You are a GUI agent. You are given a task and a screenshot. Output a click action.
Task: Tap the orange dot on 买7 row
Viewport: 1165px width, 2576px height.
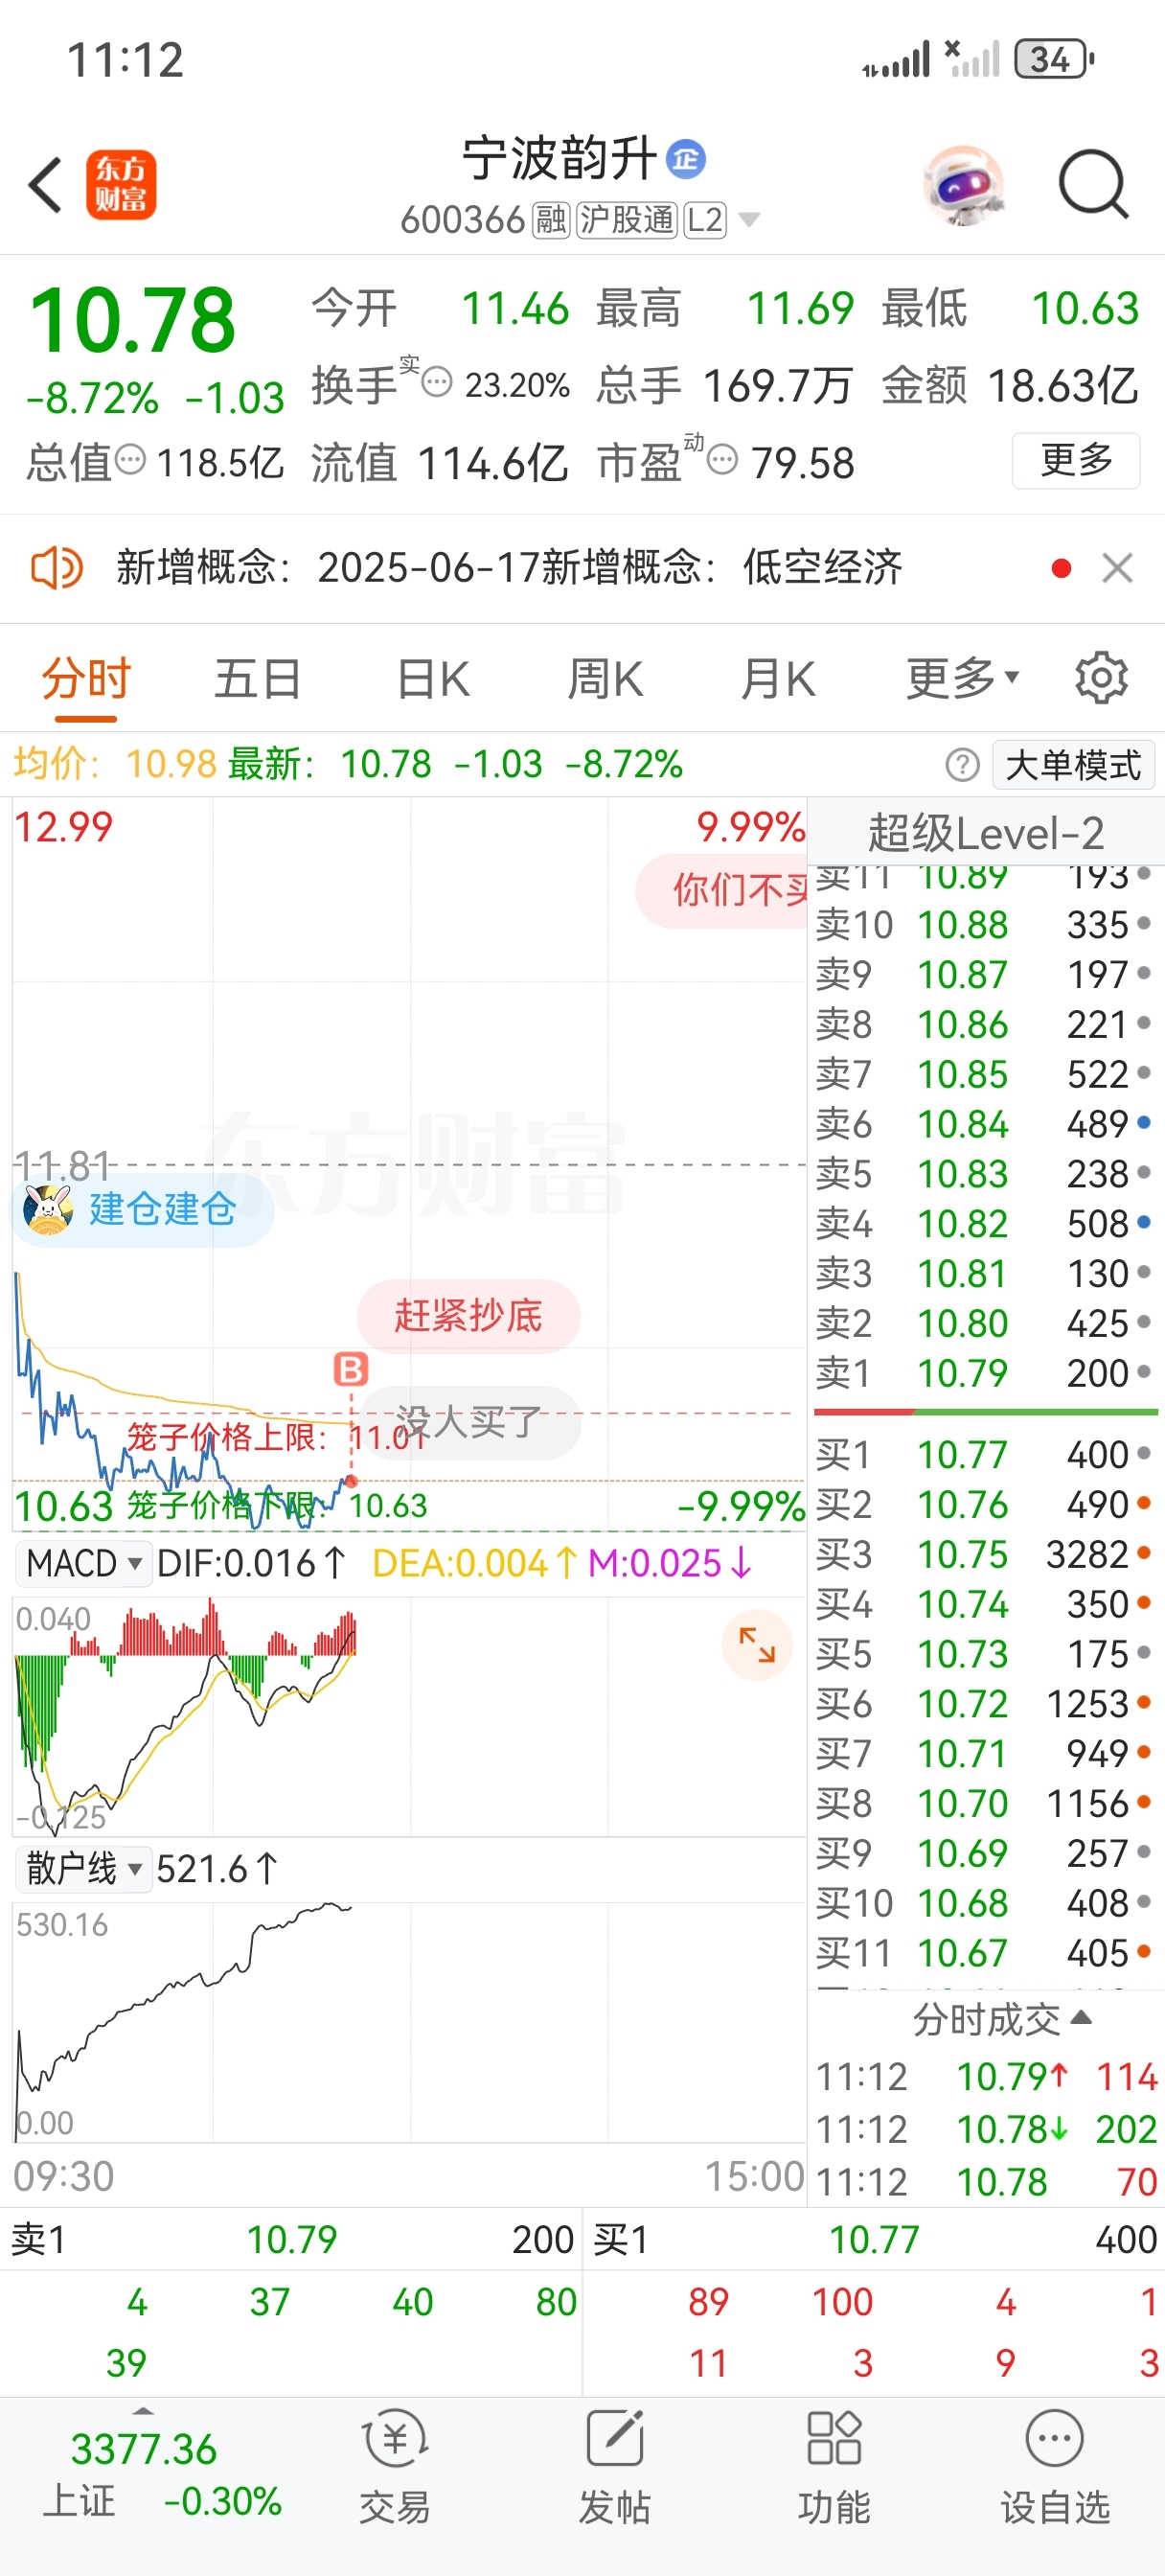pyautogui.click(x=1144, y=1751)
